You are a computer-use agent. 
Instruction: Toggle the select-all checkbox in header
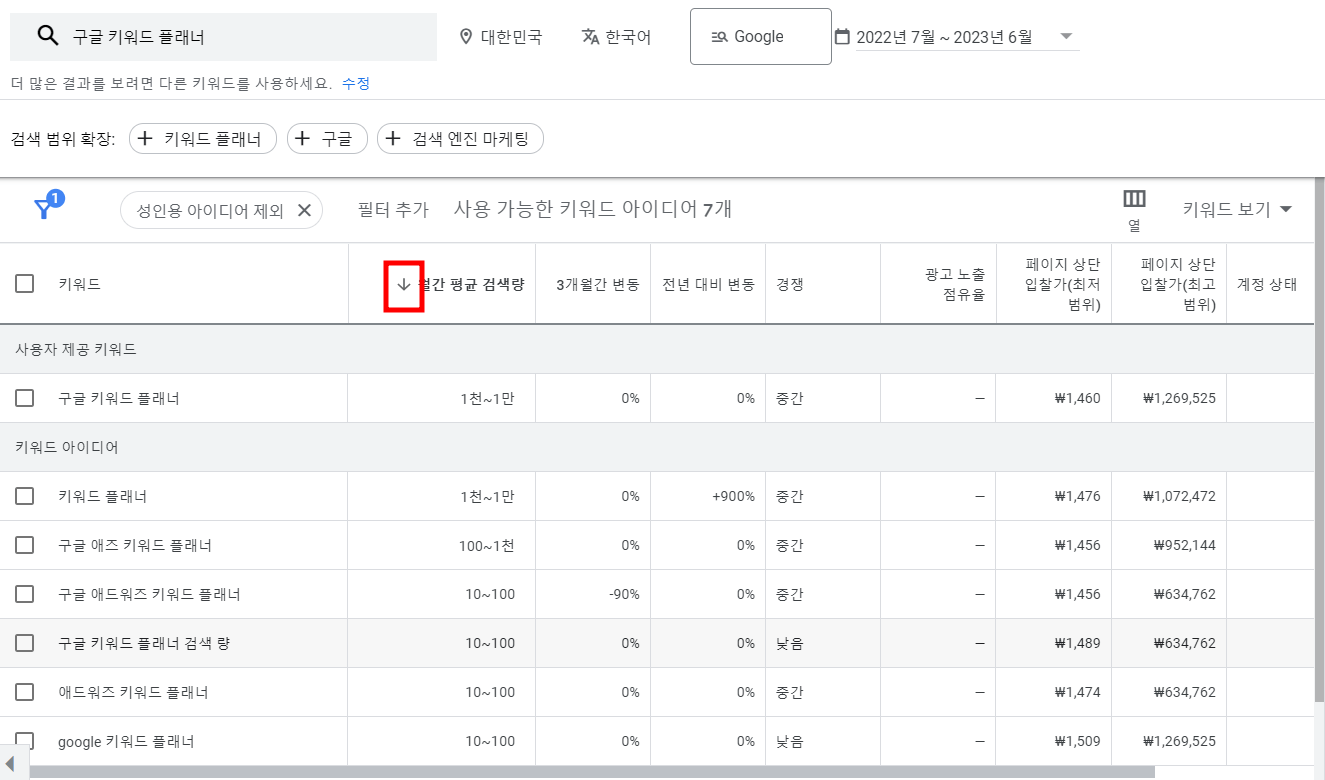(24, 284)
